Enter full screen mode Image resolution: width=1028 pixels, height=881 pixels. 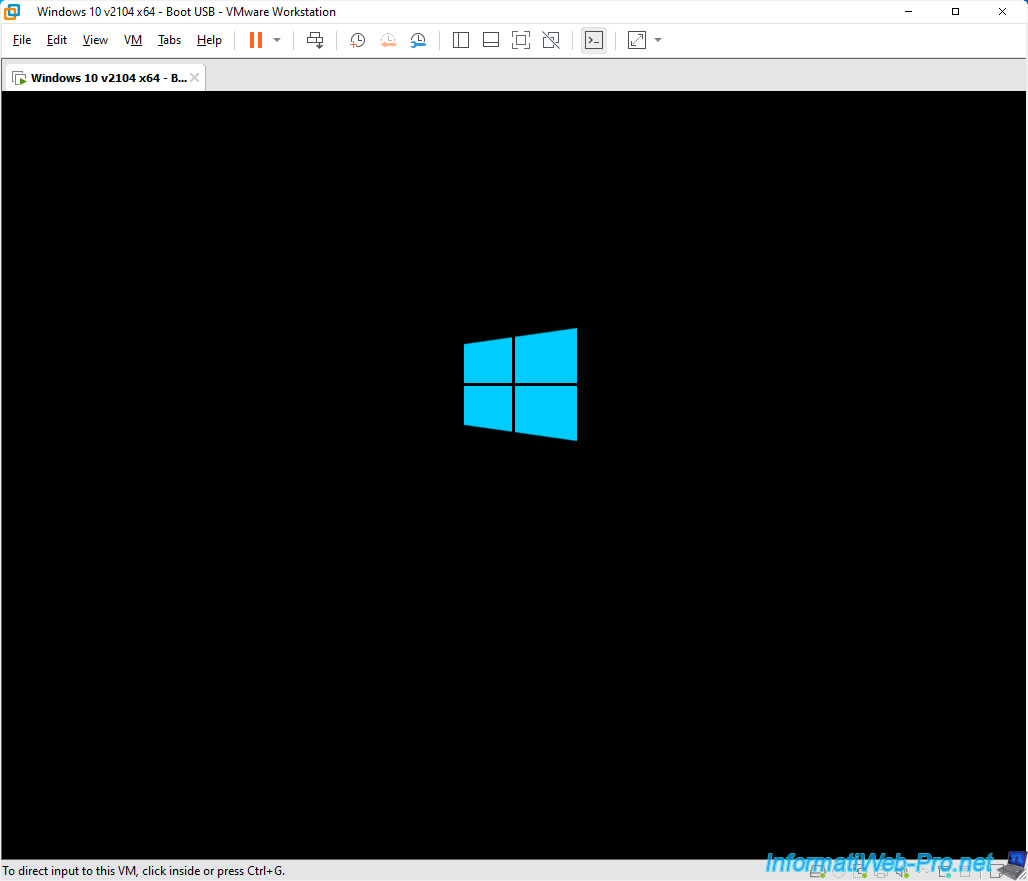click(x=520, y=40)
